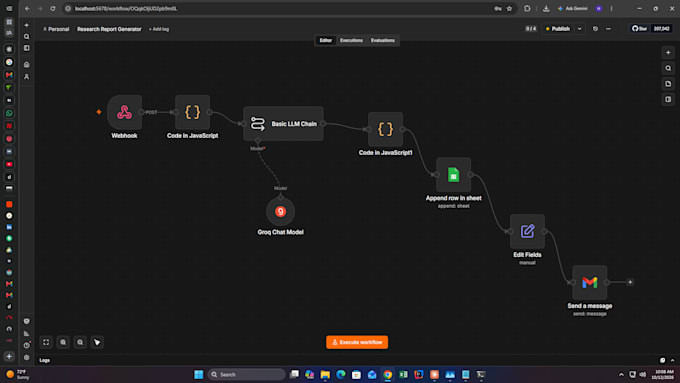Open the Edit Fields node
This screenshot has width=680, height=383.
[527, 231]
